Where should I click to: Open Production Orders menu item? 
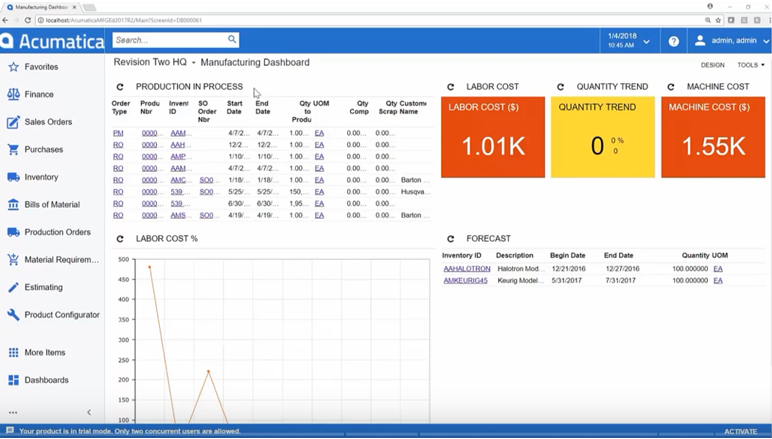[x=58, y=232]
